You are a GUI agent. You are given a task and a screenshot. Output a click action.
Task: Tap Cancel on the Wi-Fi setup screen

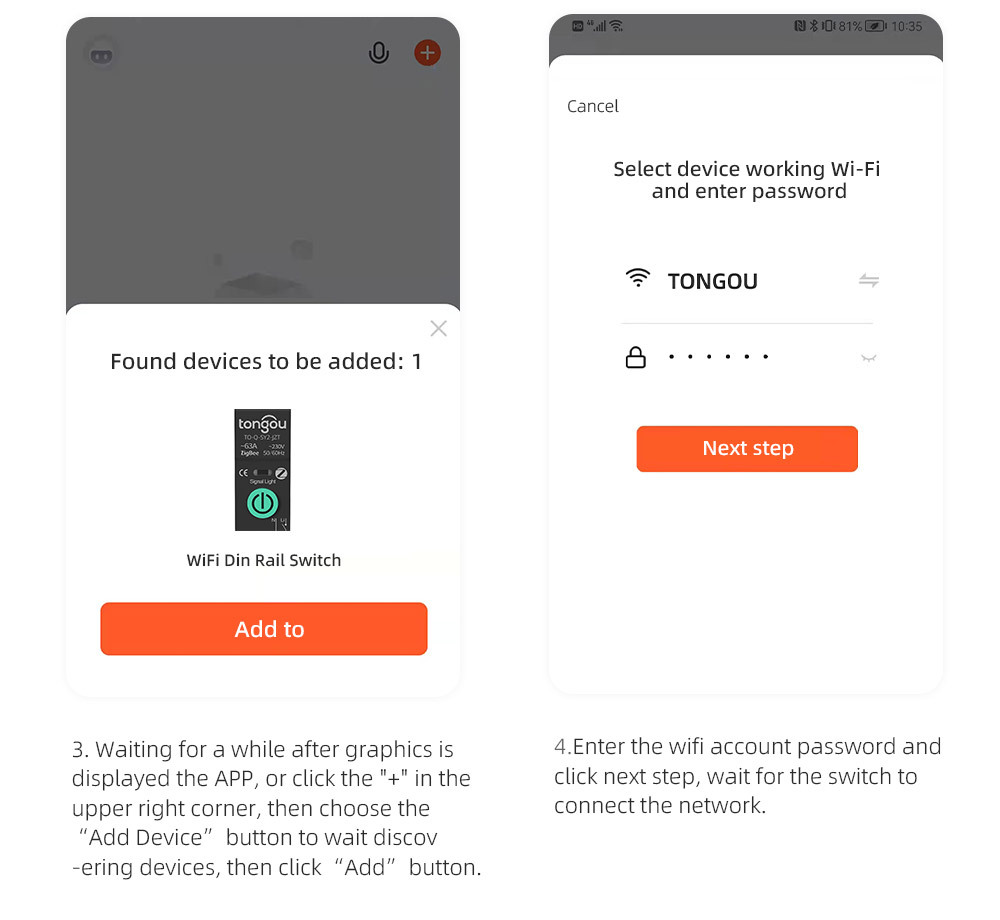click(x=592, y=106)
